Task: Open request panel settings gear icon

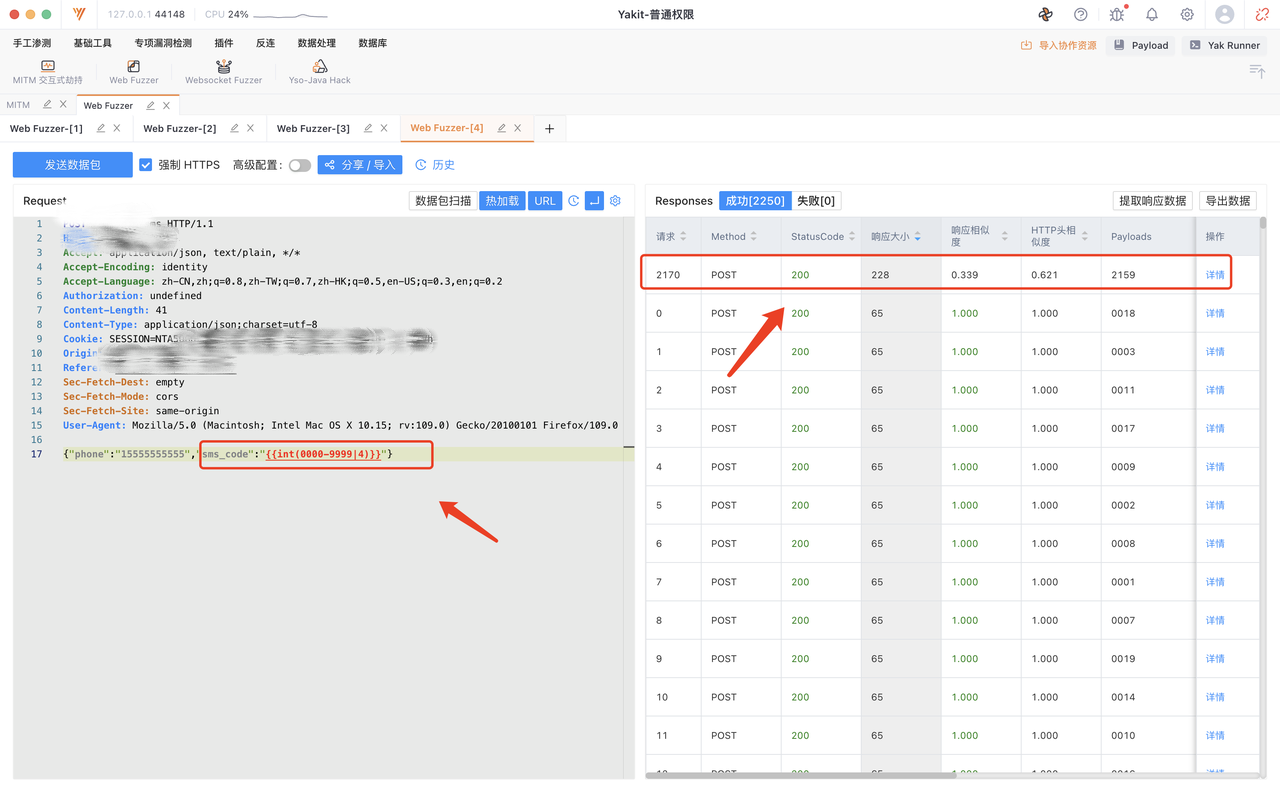Action: [615, 201]
